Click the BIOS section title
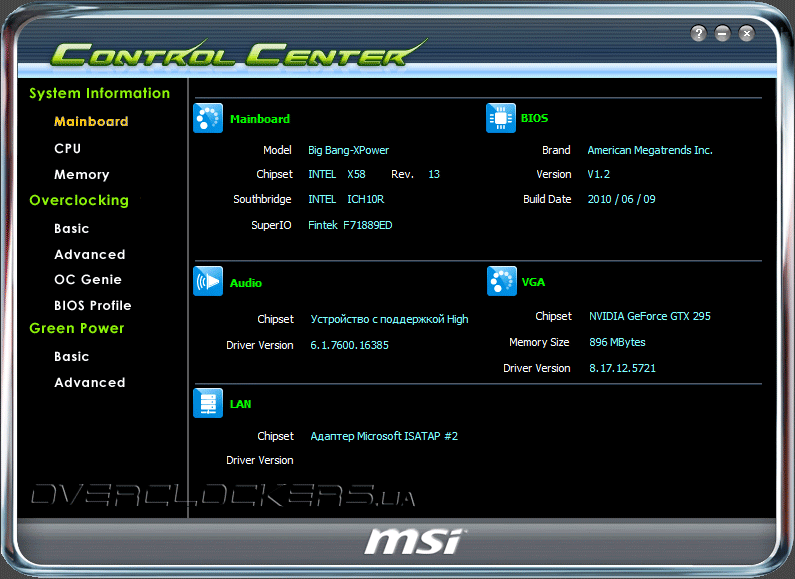795x579 pixels. [534, 118]
